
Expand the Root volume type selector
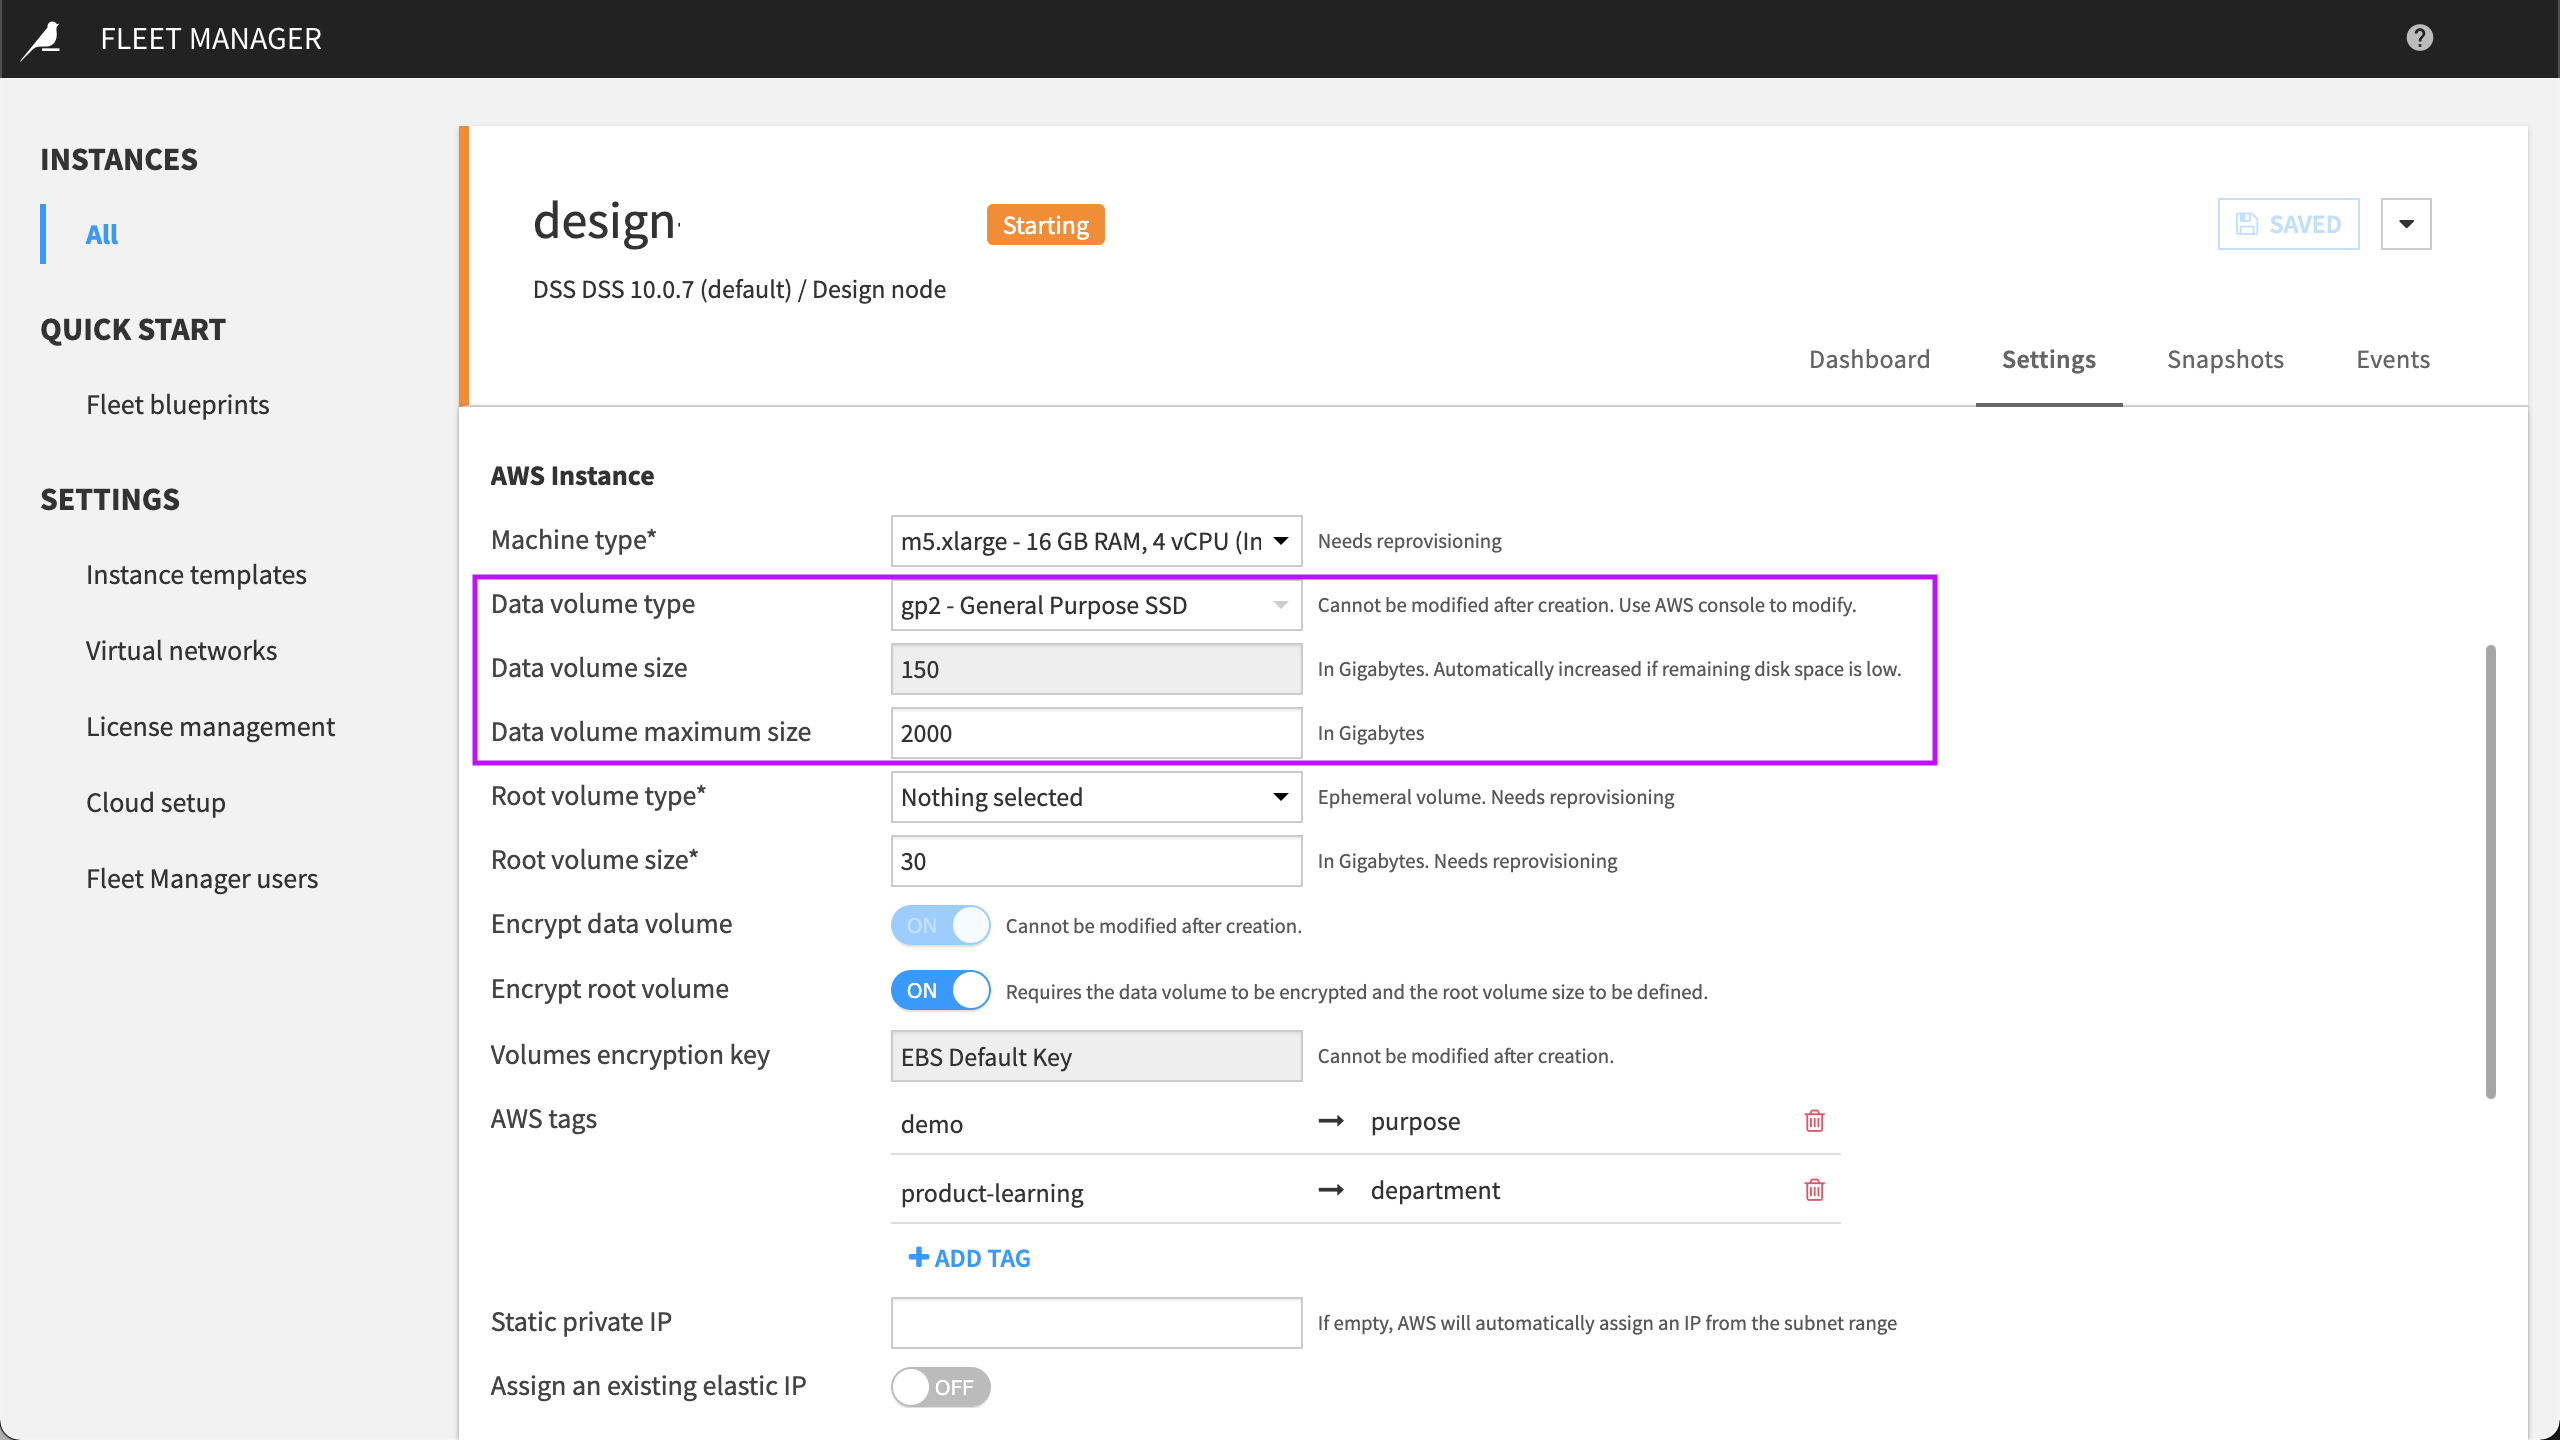(1280, 797)
